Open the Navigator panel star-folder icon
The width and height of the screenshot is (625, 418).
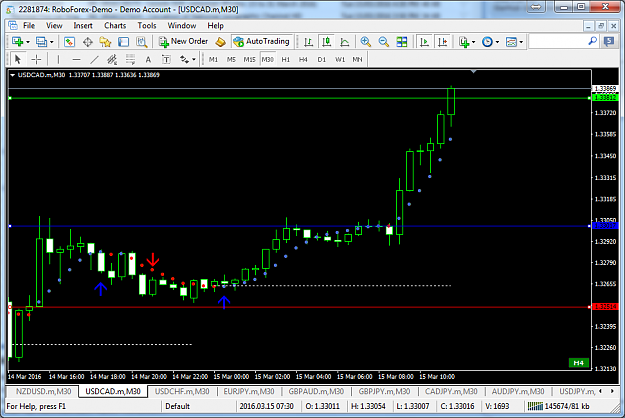(x=105, y=42)
